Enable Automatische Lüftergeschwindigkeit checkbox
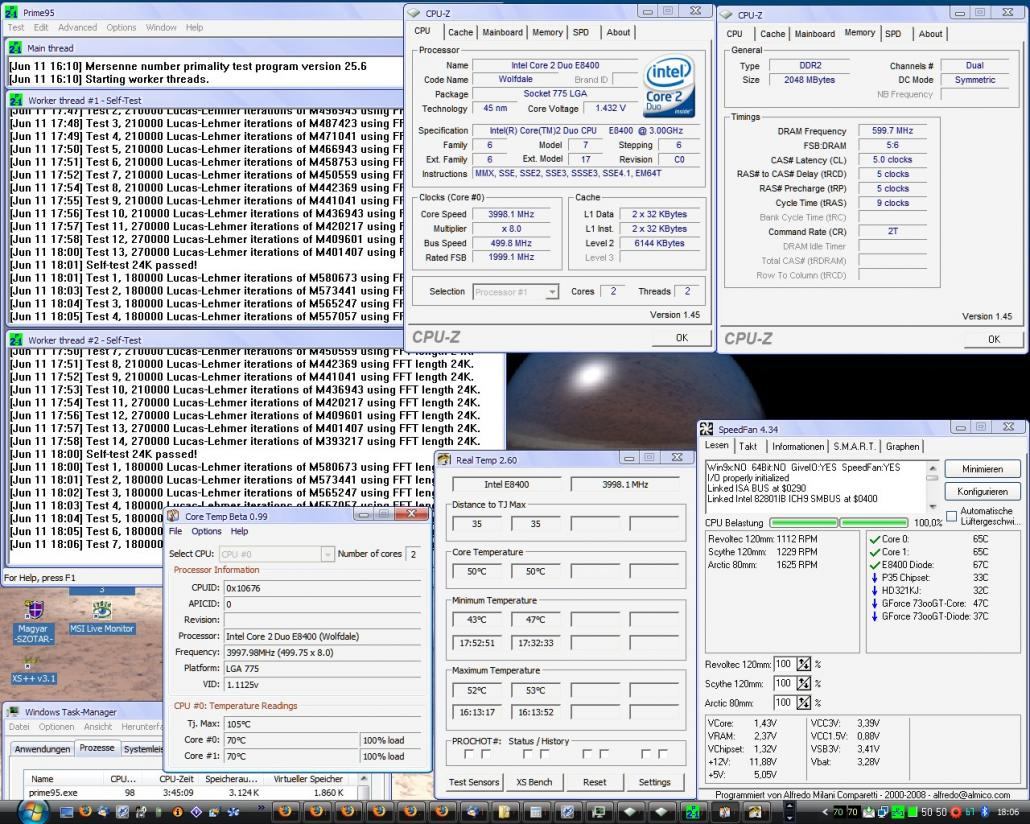This screenshot has height=824, width=1030. pos(951,516)
